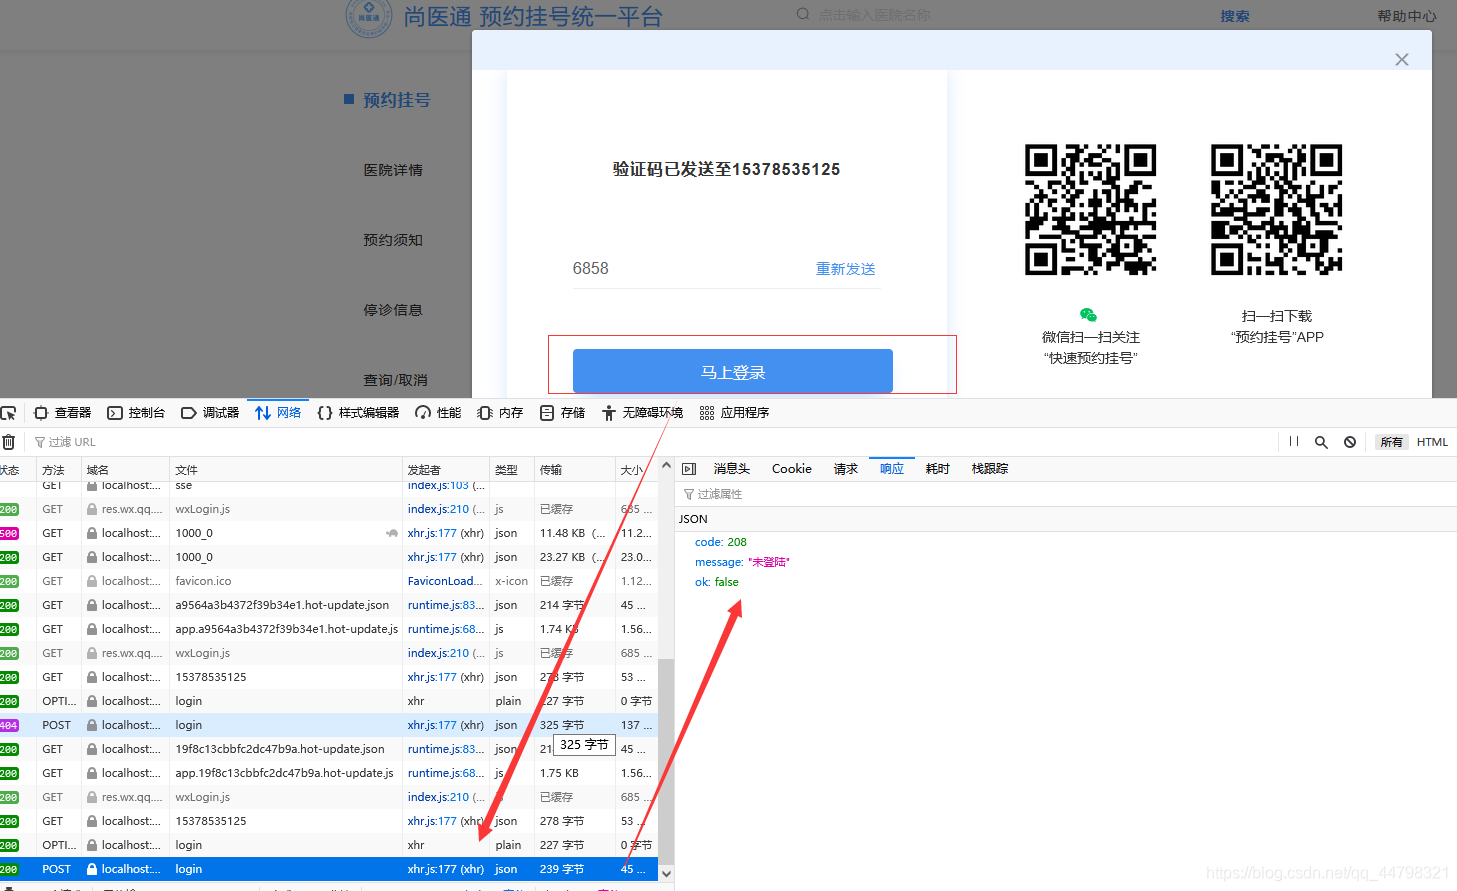This screenshot has width=1457, height=891.
Task: Select 19f8c13cbbfc2dc47b9a.hot-update.json row
Action: pos(329,749)
